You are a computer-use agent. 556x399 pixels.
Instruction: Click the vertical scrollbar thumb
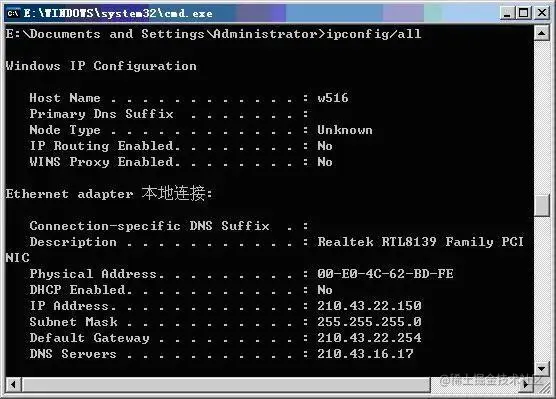[541, 205]
